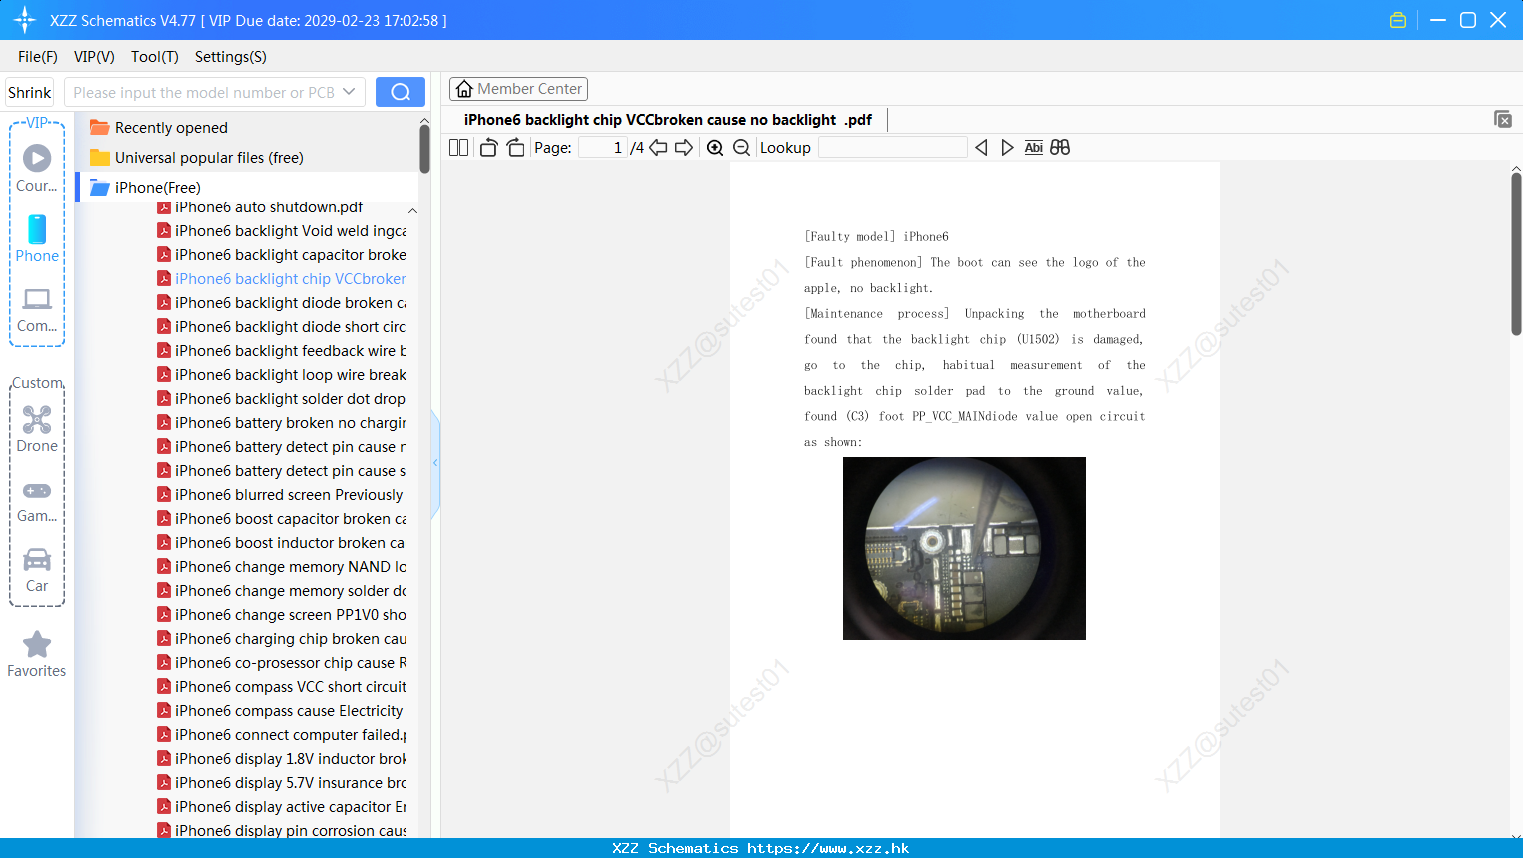Click the PDF viewer vertical scrollbar

(x=1516, y=254)
